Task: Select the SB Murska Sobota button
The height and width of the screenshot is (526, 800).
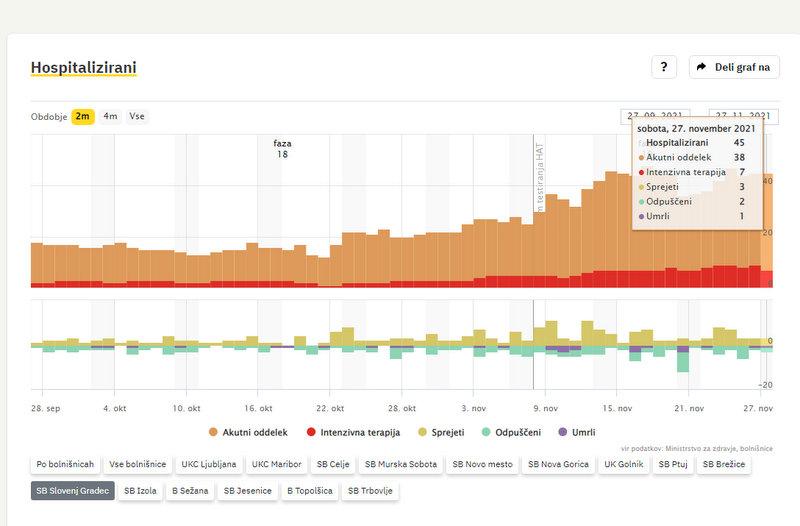Action: (400, 464)
